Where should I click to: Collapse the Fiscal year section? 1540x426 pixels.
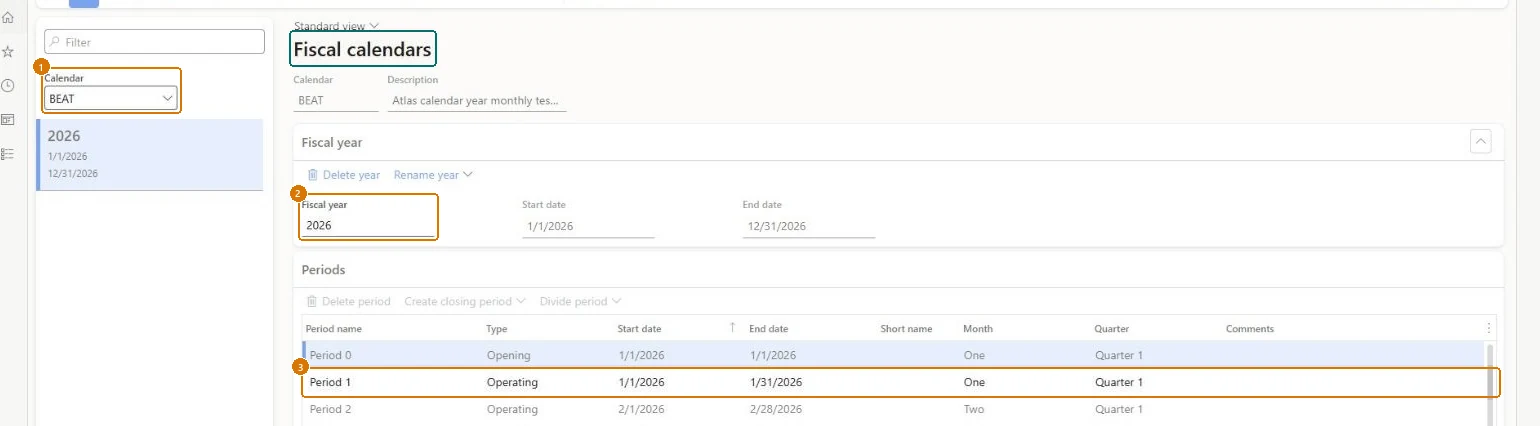pyautogui.click(x=1481, y=142)
